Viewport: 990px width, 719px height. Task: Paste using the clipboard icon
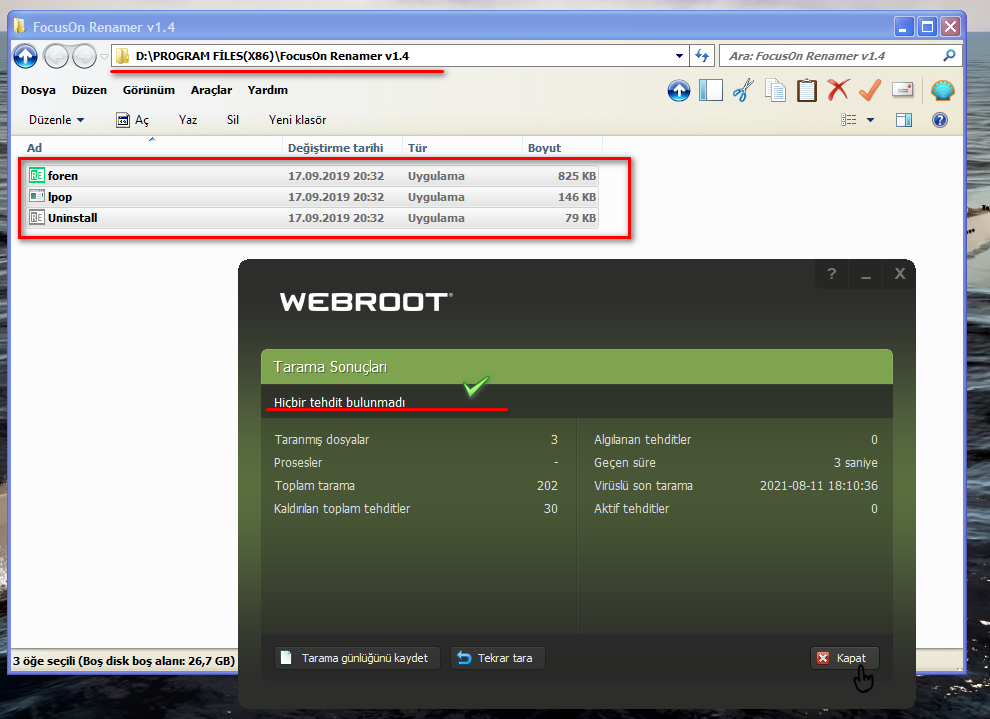(807, 90)
